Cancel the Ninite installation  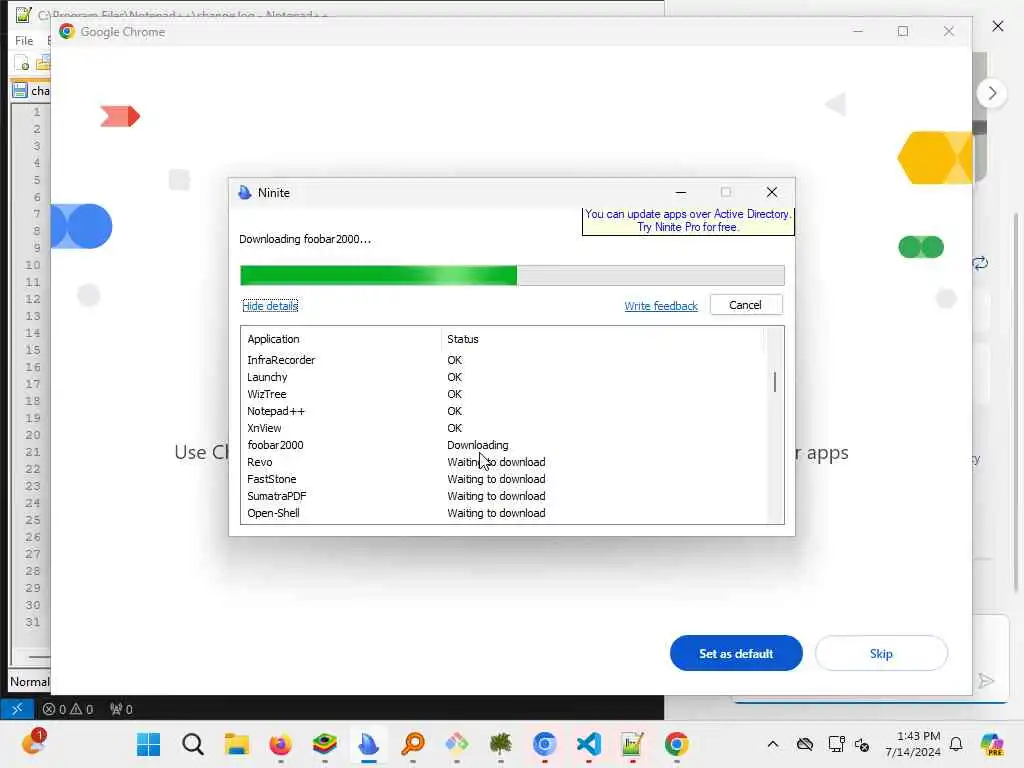tap(745, 305)
